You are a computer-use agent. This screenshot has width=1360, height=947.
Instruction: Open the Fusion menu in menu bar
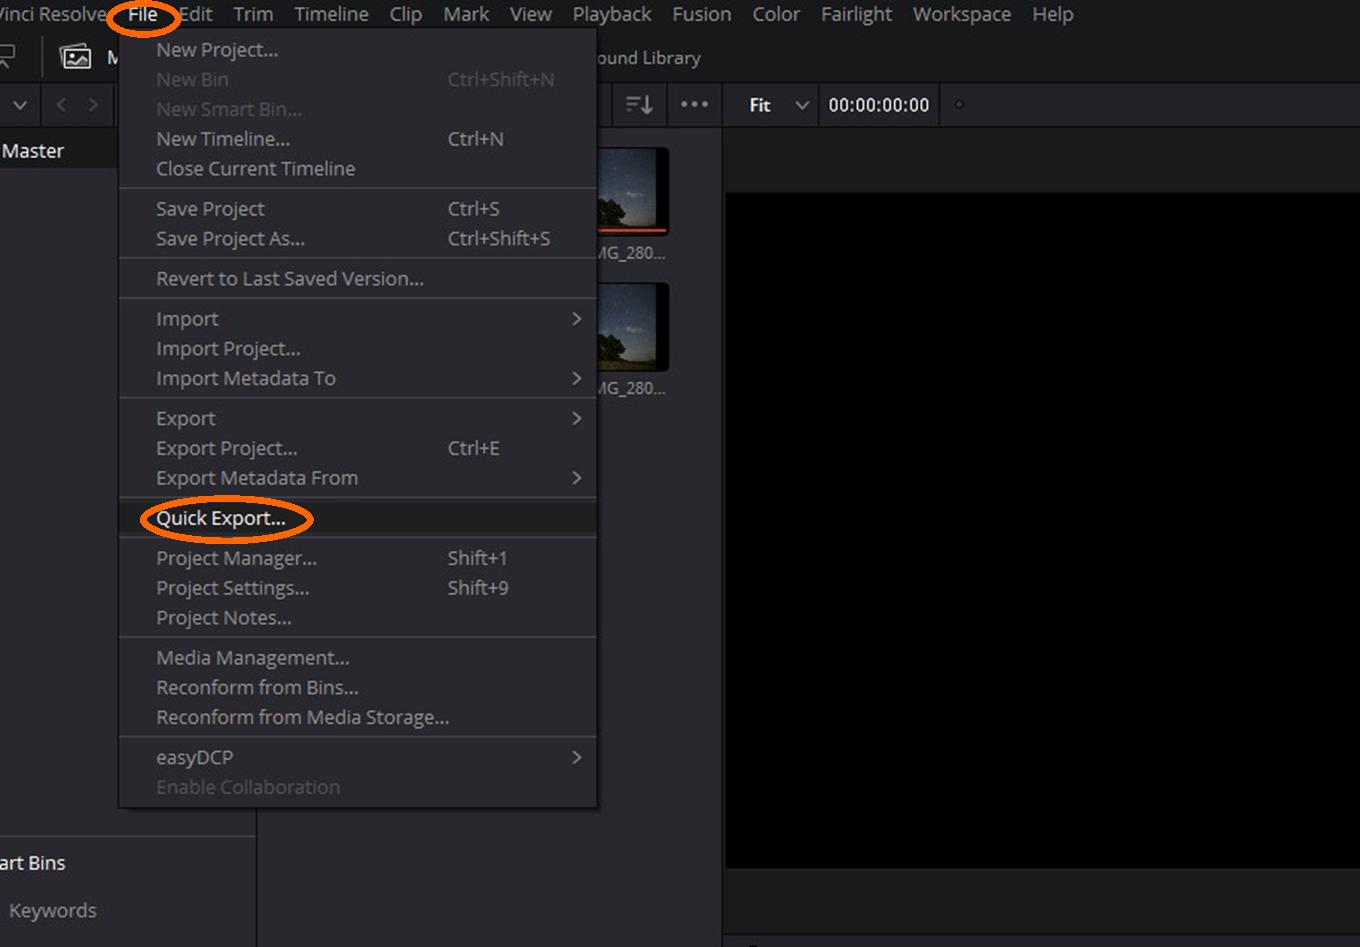coord(701,14)
